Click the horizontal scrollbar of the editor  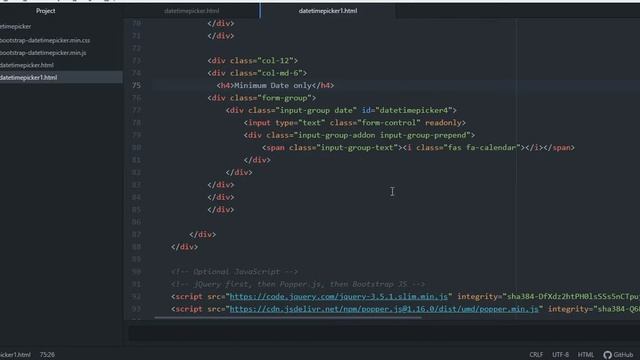(288, 317)
